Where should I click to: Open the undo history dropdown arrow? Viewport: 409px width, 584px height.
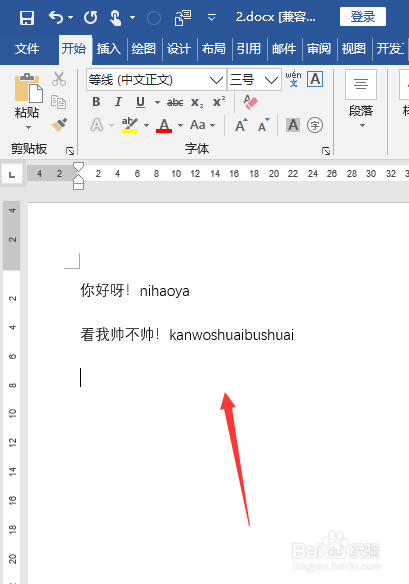70,18
